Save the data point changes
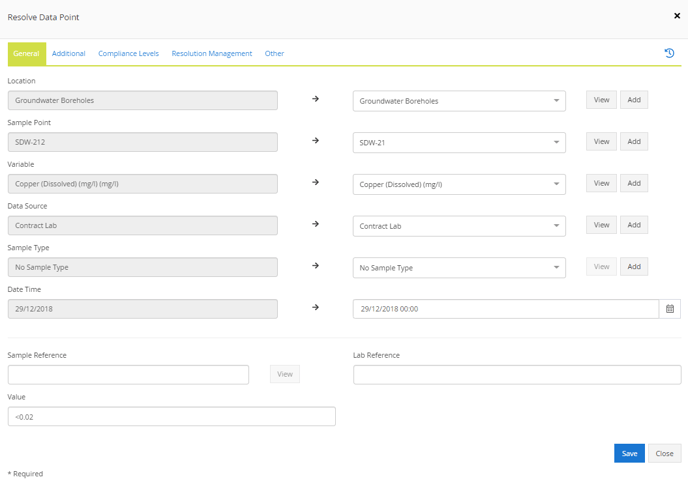This screenshot has height=490, width=688. [x=629, y=454]
